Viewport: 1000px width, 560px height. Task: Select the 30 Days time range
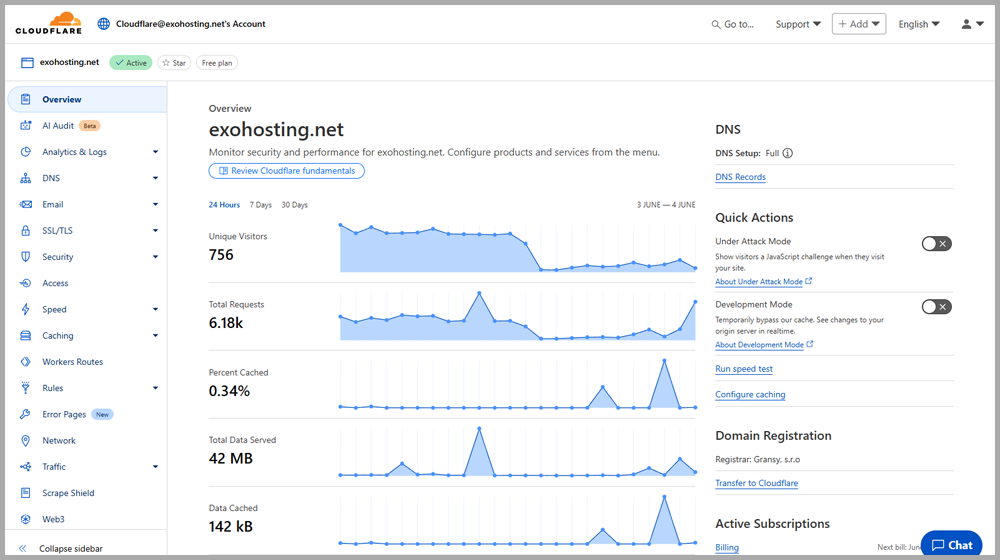coord(295,205)
